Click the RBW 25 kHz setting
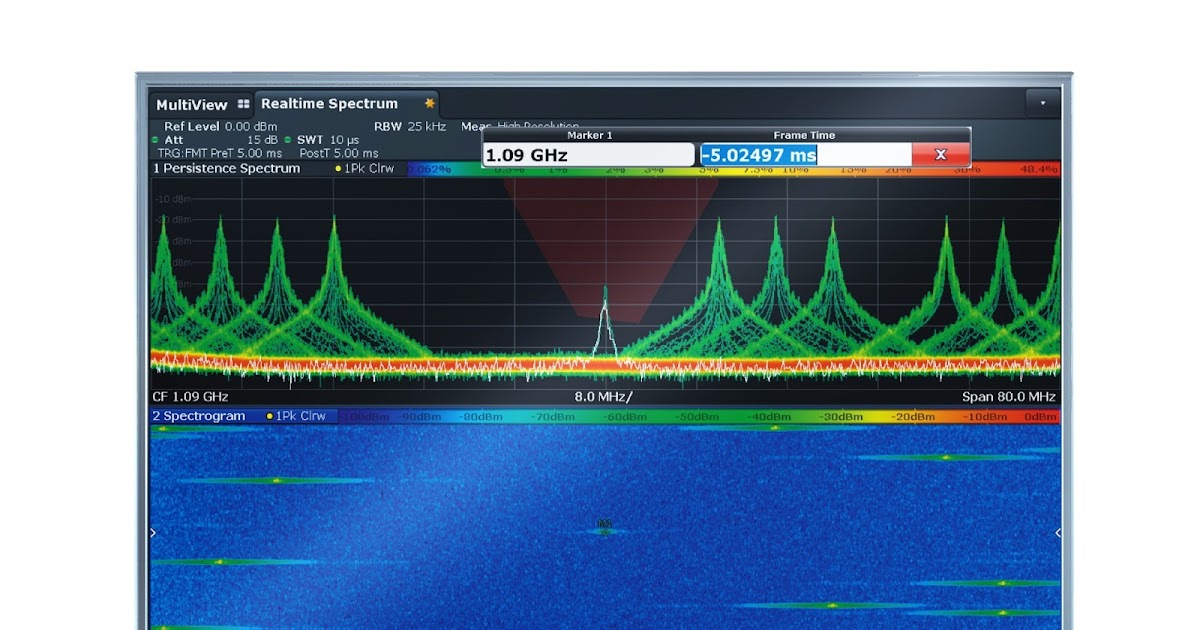 410,127
